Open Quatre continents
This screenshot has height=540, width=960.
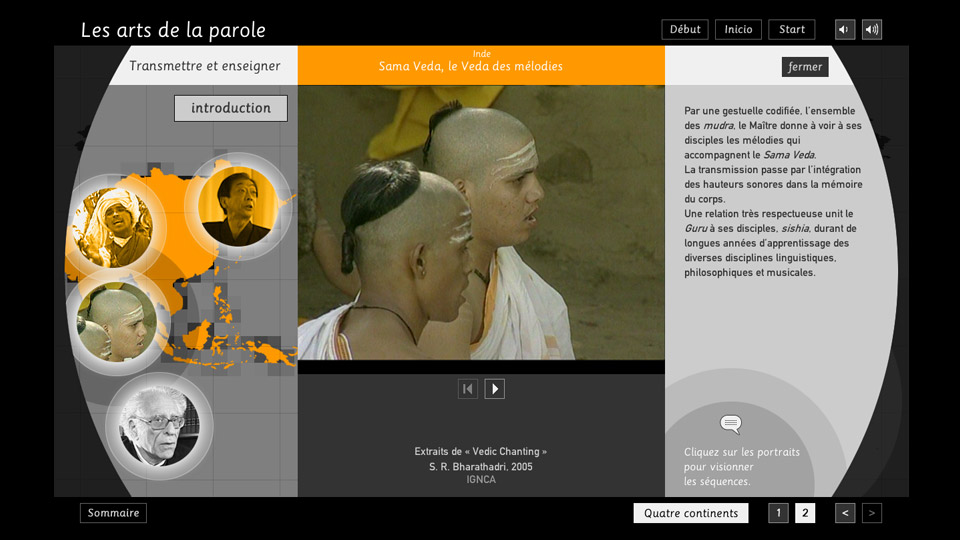tap(691, 513)
